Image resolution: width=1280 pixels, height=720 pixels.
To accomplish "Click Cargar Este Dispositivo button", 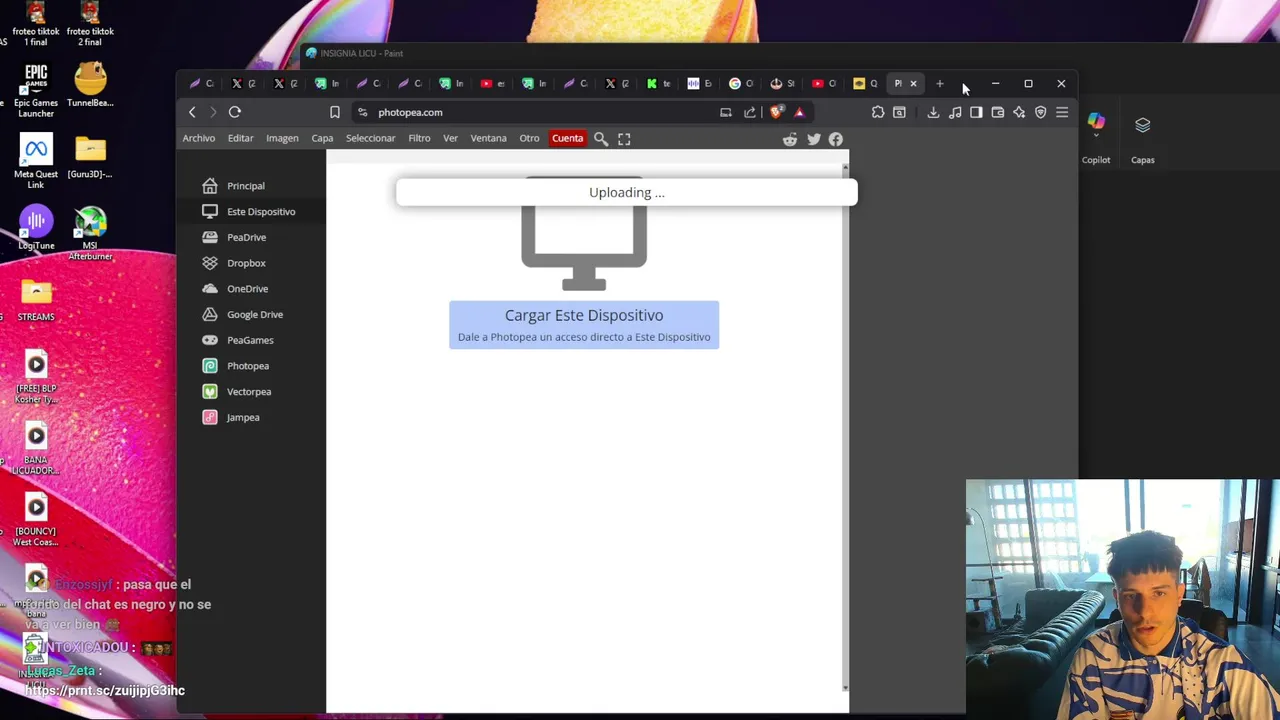I will coord(584,325).
